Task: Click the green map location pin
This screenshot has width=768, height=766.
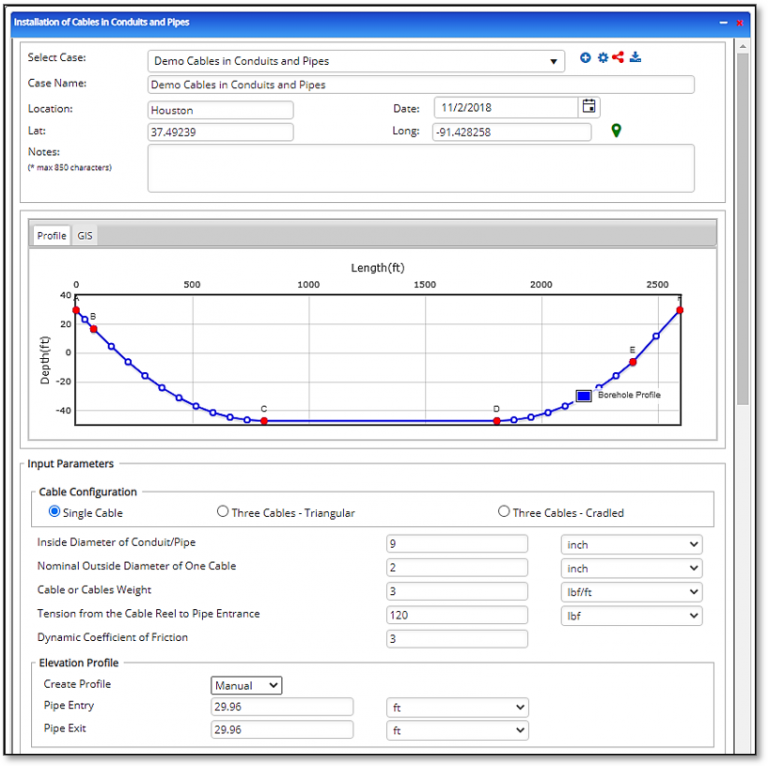Action: point(617,131)
